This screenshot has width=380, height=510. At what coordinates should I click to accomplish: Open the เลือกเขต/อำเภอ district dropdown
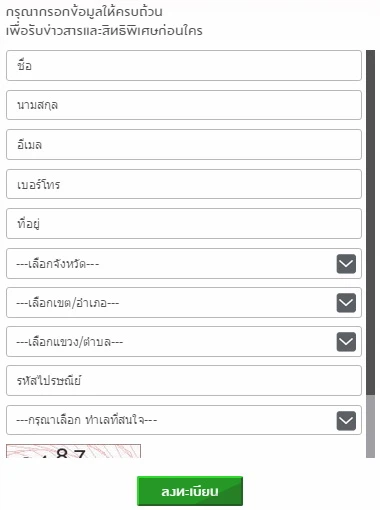point(184,303)
